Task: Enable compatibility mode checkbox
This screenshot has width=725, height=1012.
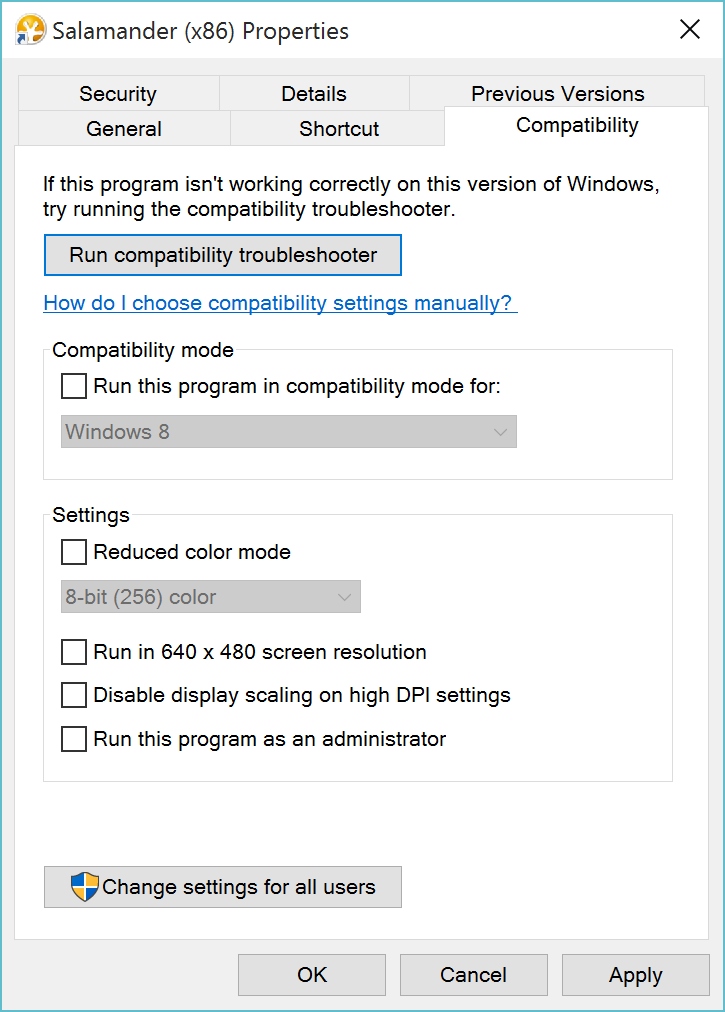Action: pos(74,386)
